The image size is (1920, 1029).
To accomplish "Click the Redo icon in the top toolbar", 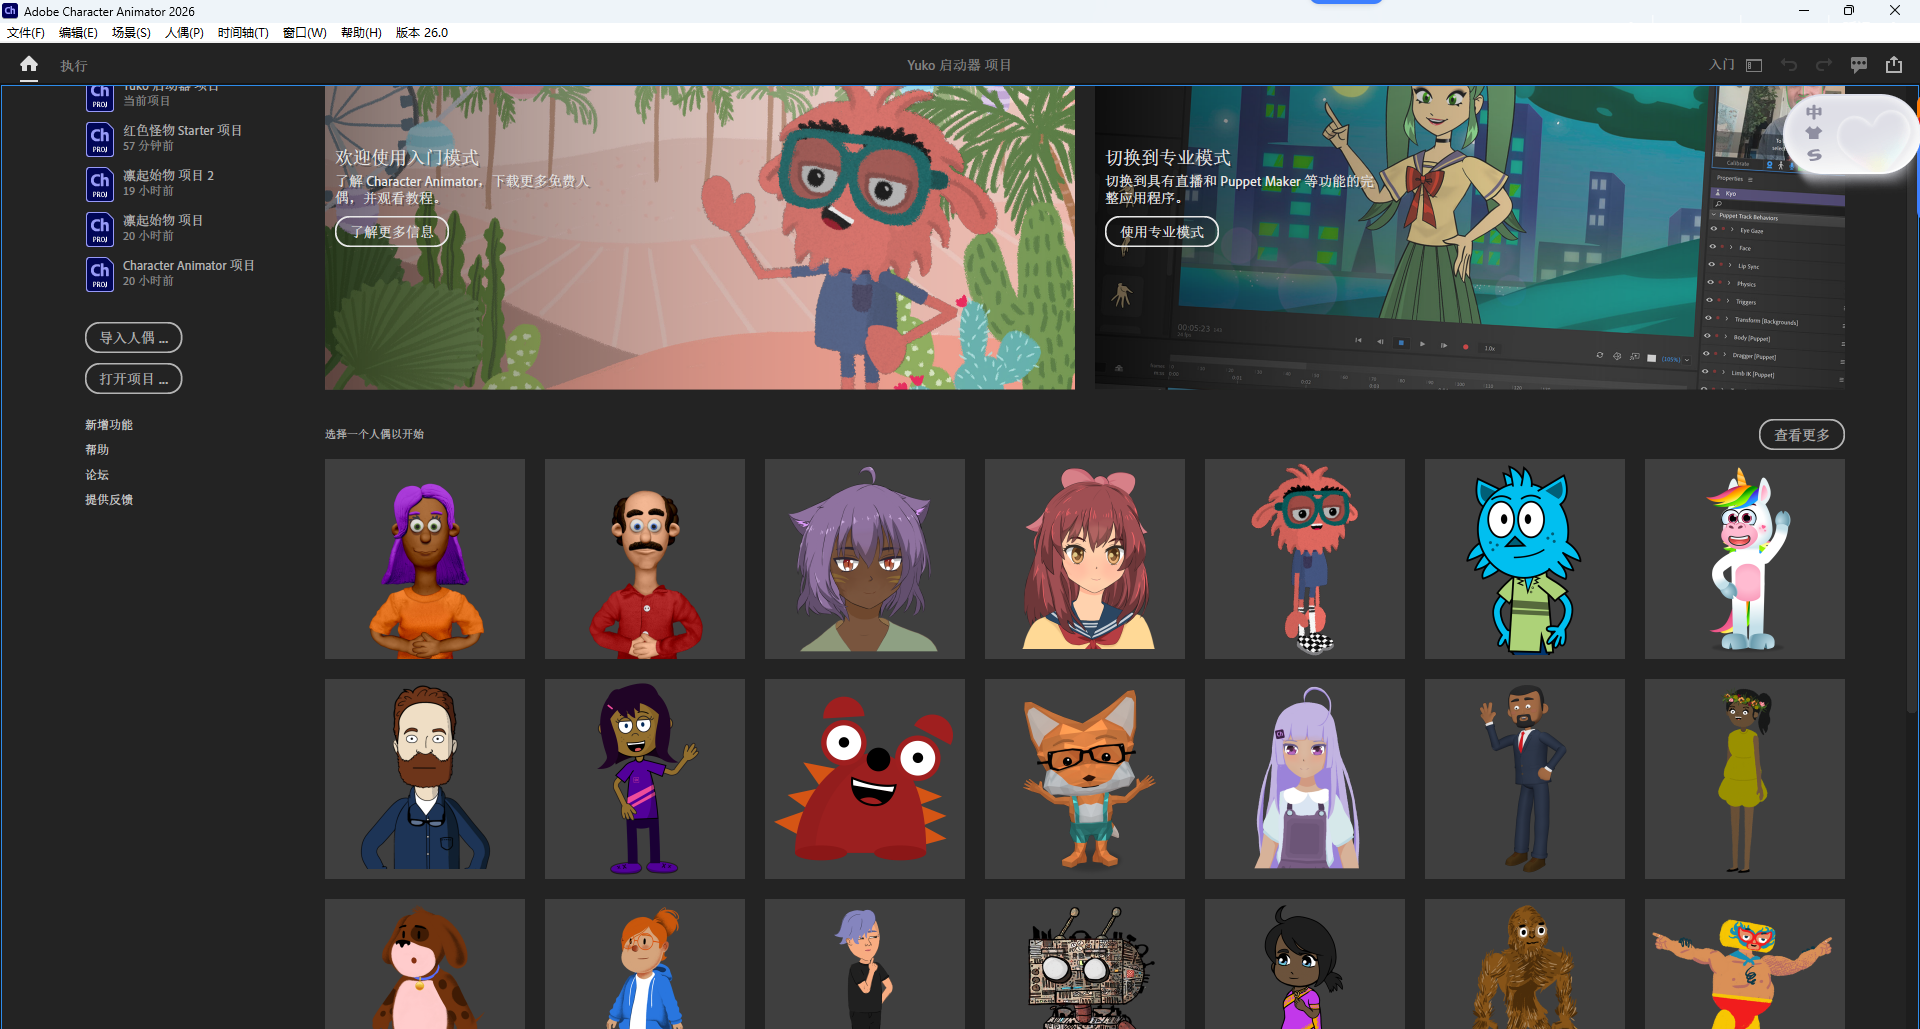I will coord(1824,64).
